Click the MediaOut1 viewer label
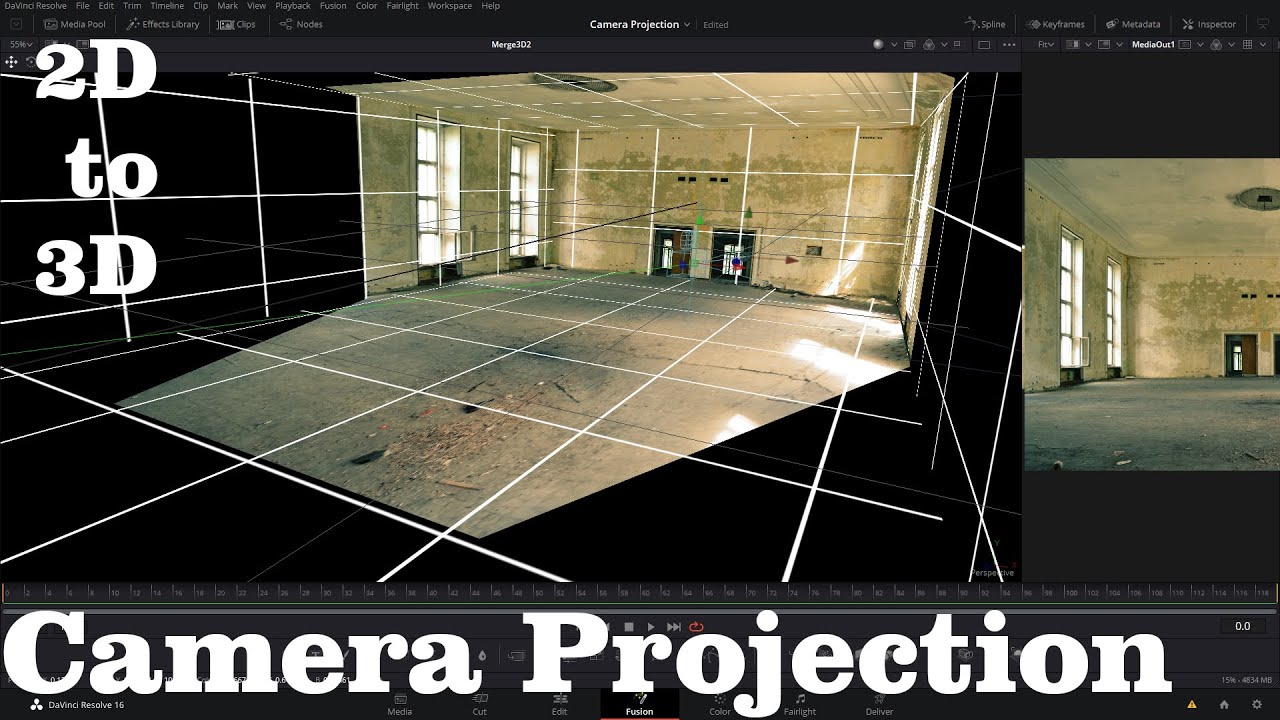1280x720 pixels. pyautogui.click(x=1153, y=45)
